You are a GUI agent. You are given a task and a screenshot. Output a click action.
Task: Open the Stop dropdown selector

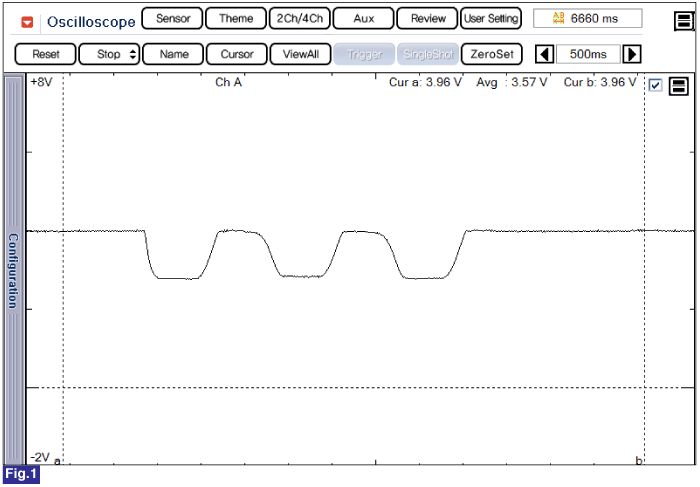click(x=109, y=54)
